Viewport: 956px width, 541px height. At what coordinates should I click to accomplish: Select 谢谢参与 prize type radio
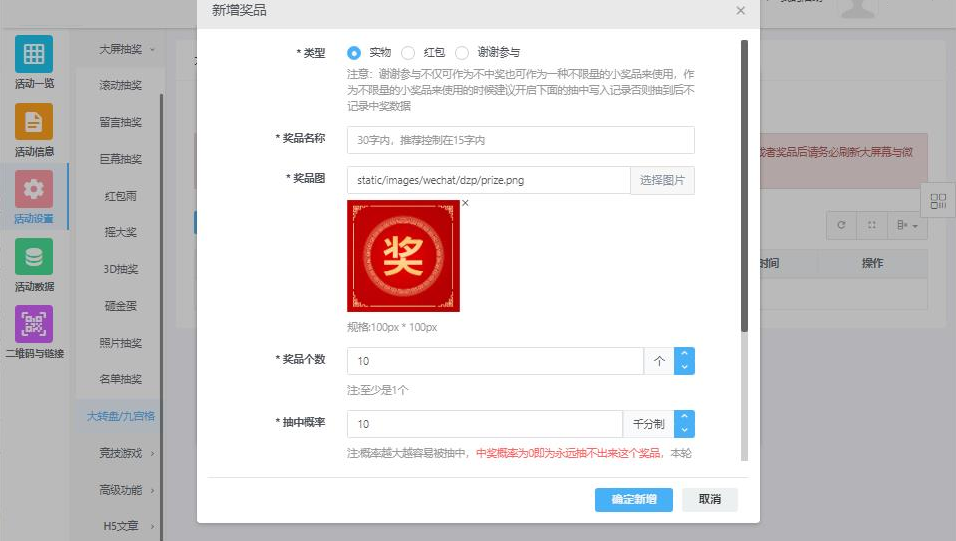462,53
